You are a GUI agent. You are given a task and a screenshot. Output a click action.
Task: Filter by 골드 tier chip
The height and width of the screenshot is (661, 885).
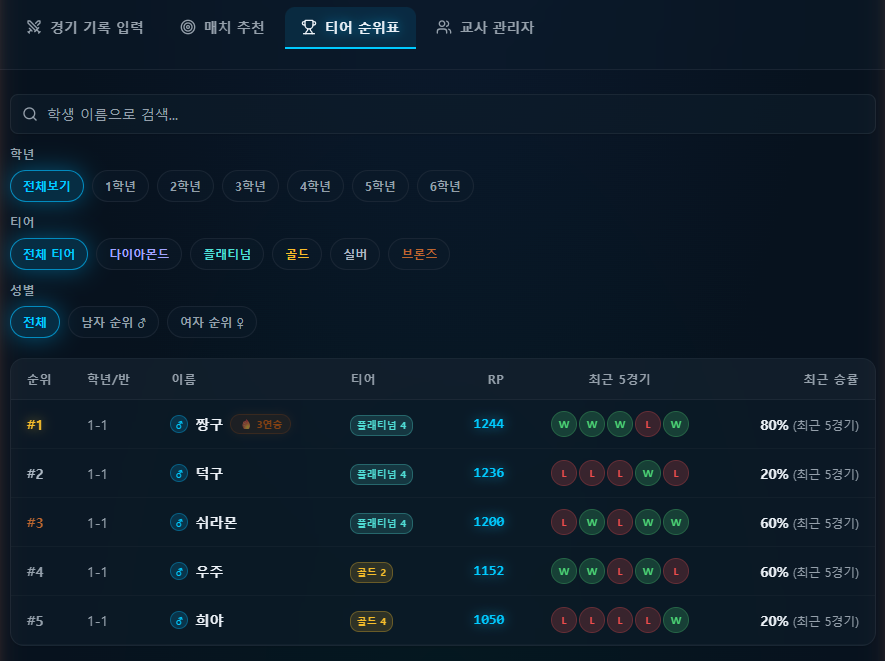pyautogui.click(x=297, y=254)
